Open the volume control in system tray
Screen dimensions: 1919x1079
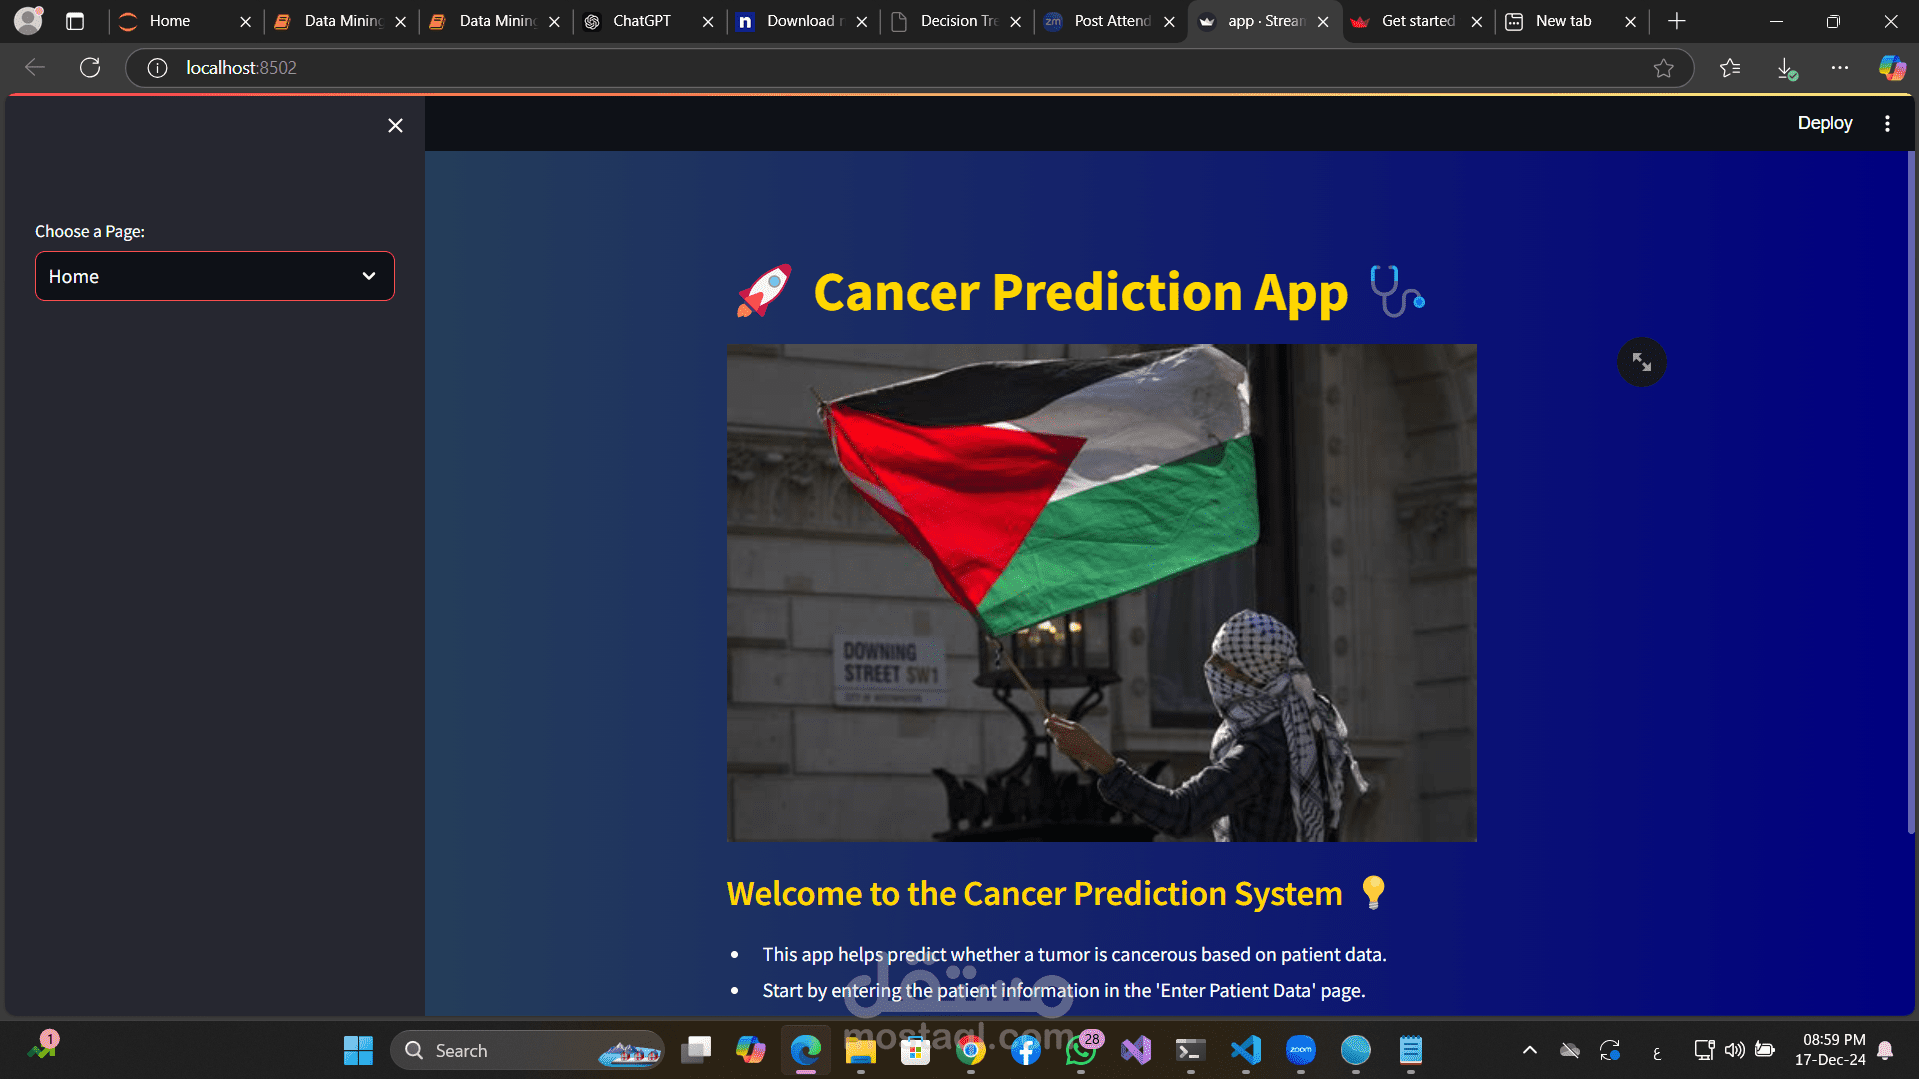(1735, 1050)
